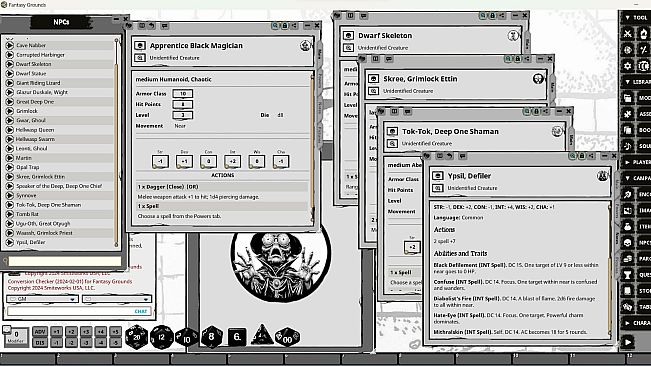Click the NPC list search field
651x366 pixels.
click(x=65, y=261)
